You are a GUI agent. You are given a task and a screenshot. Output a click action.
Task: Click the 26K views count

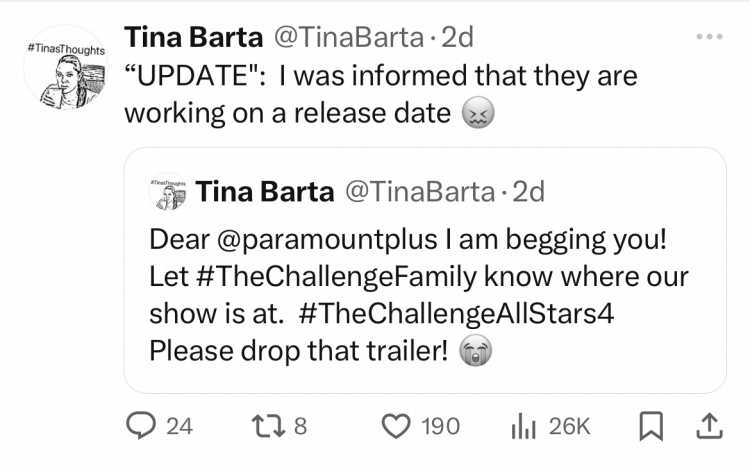point(569,426)
